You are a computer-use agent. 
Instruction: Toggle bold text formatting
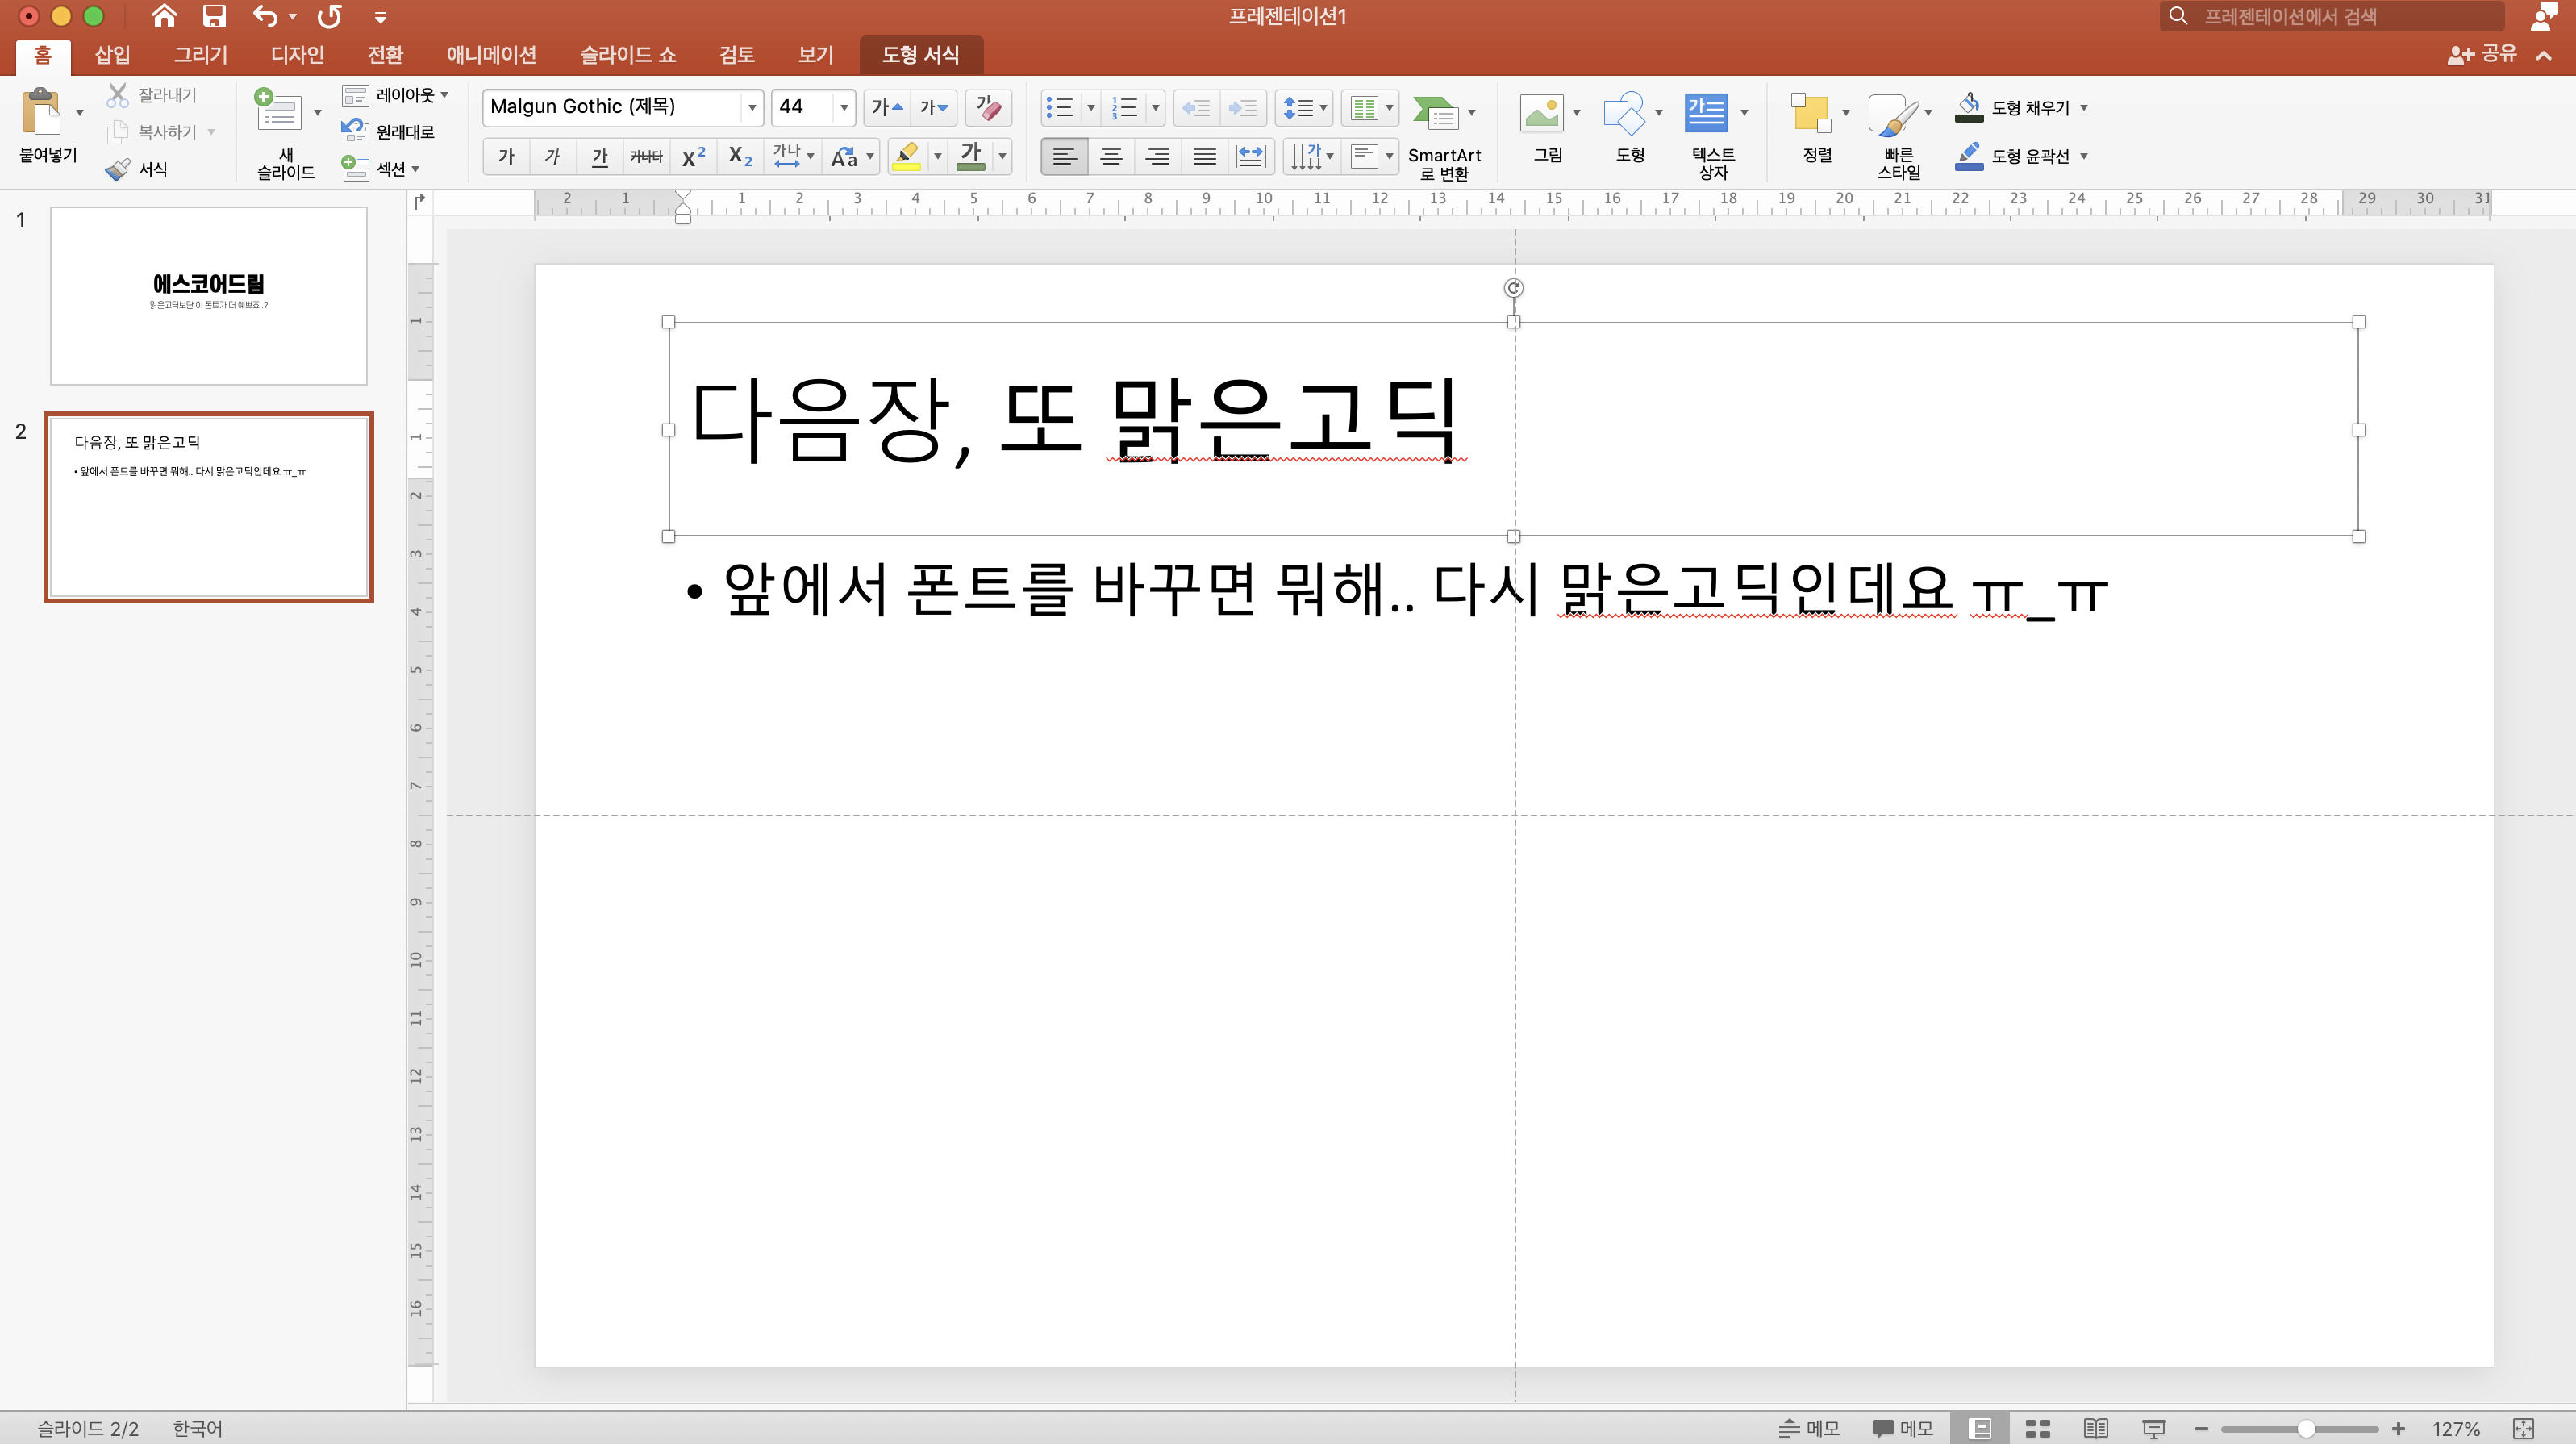click(x=506, y=156)
